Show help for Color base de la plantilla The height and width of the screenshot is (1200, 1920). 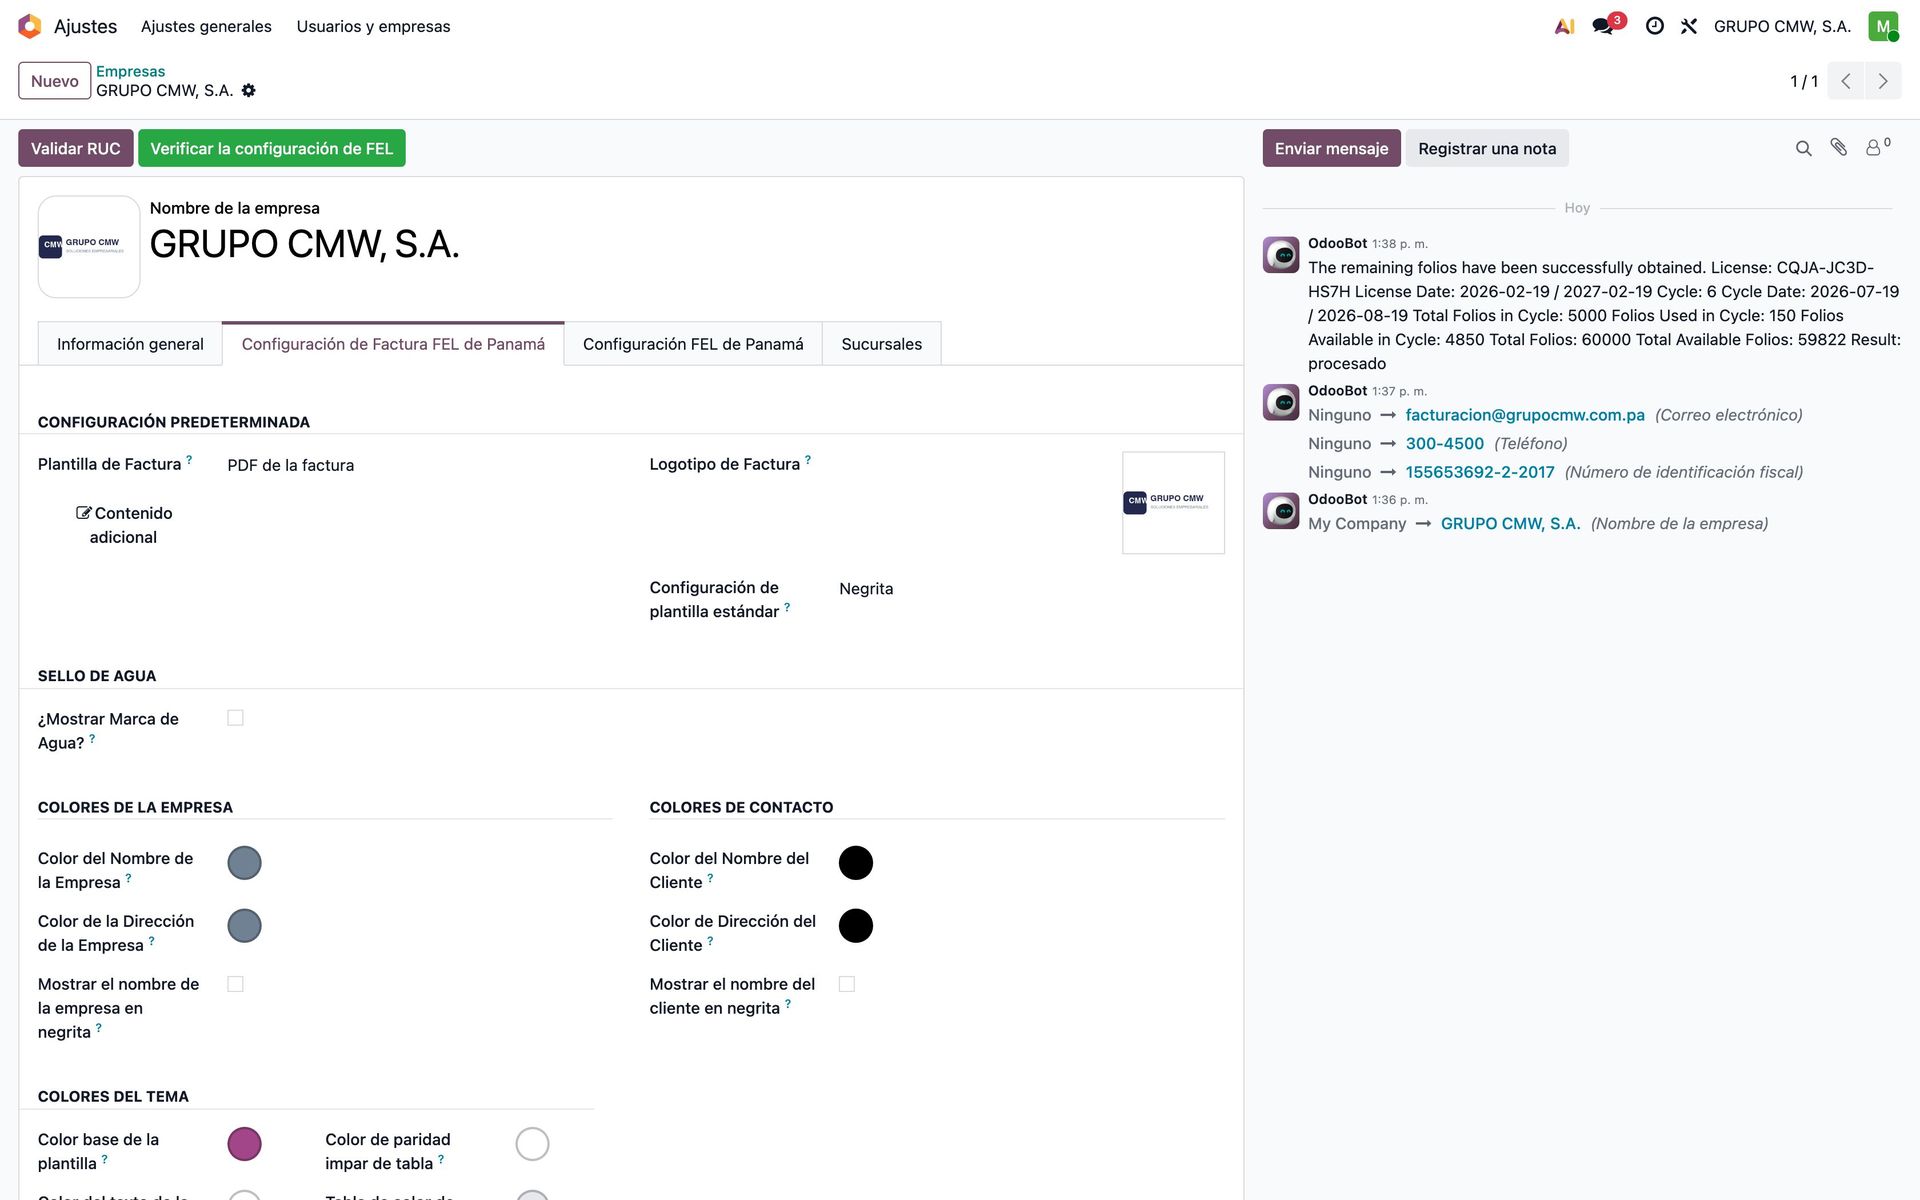click(104, 1158)
